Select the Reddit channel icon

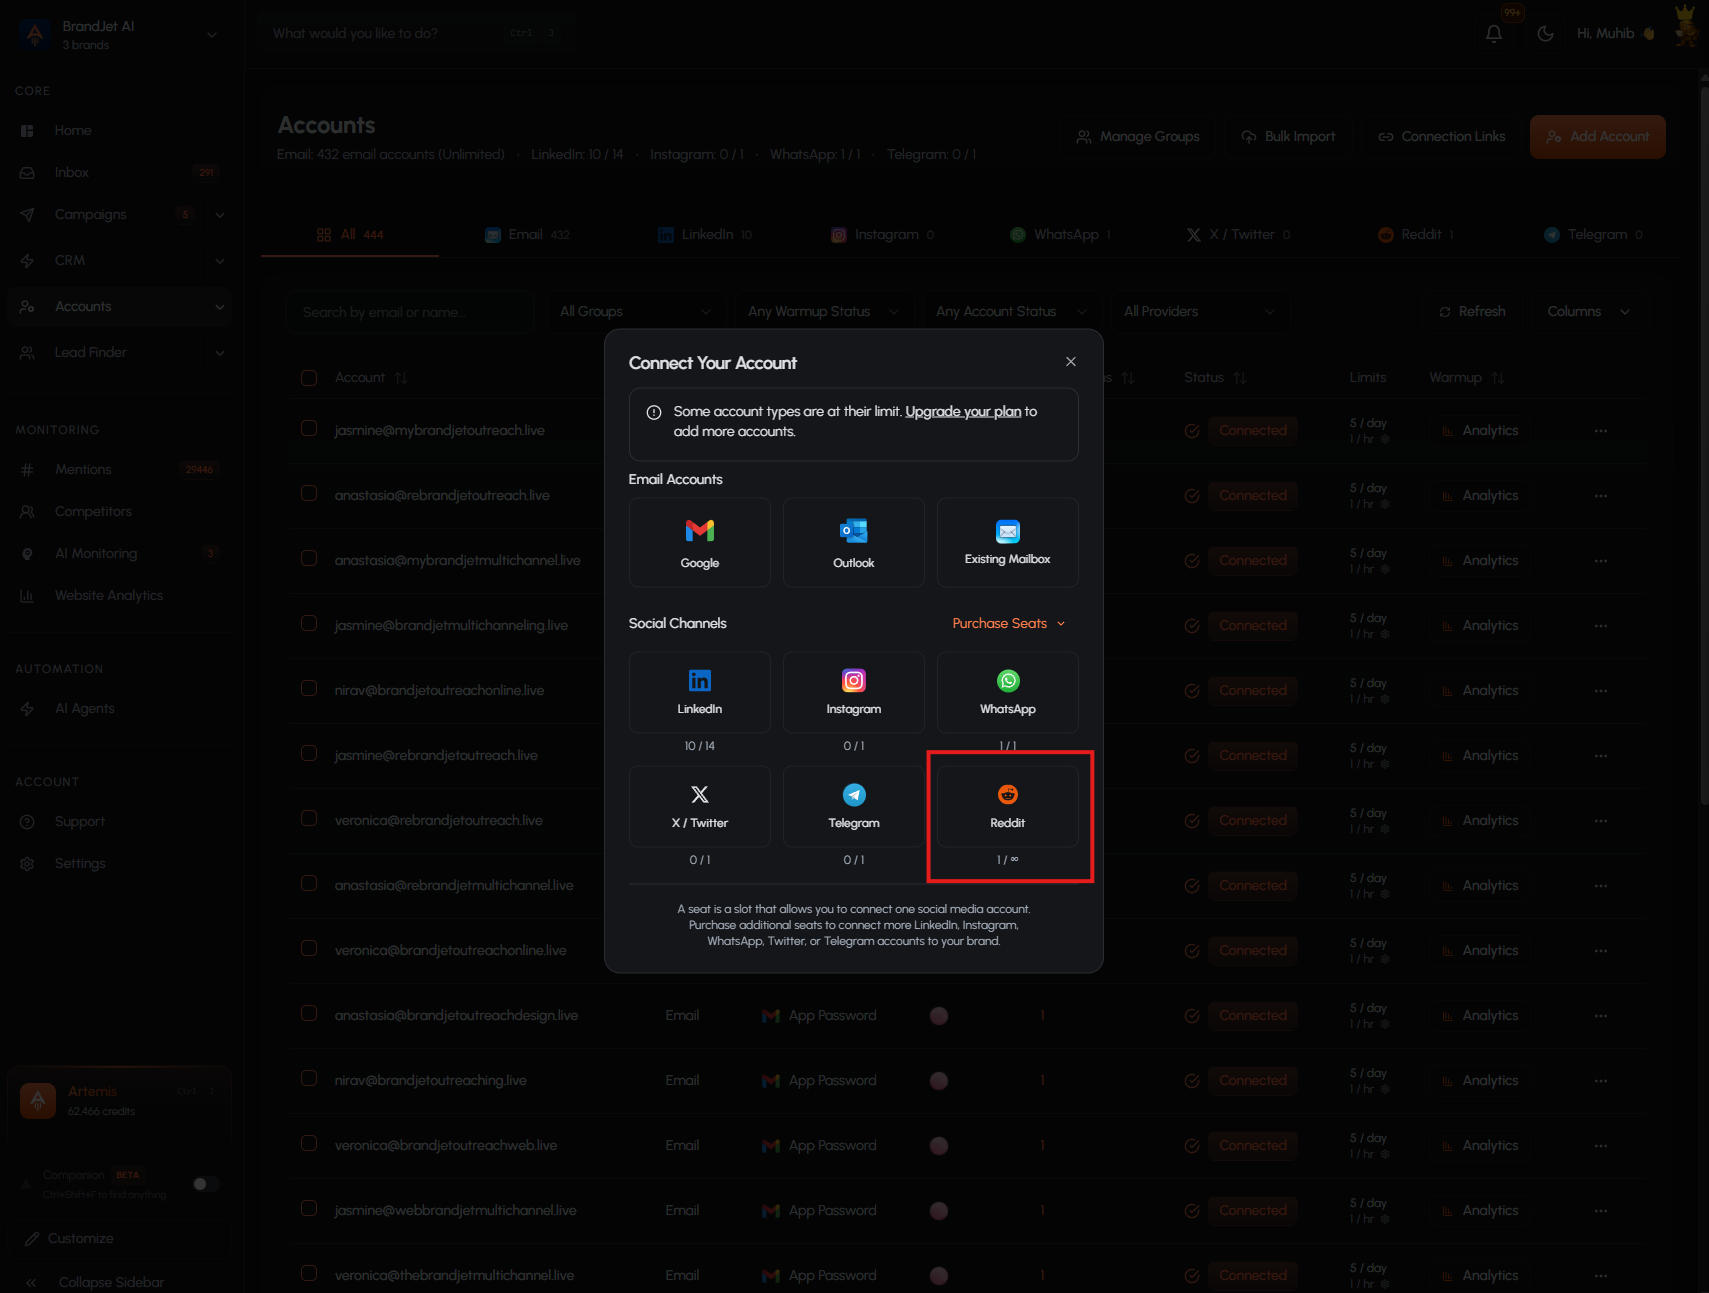(x=1007, y=795)
